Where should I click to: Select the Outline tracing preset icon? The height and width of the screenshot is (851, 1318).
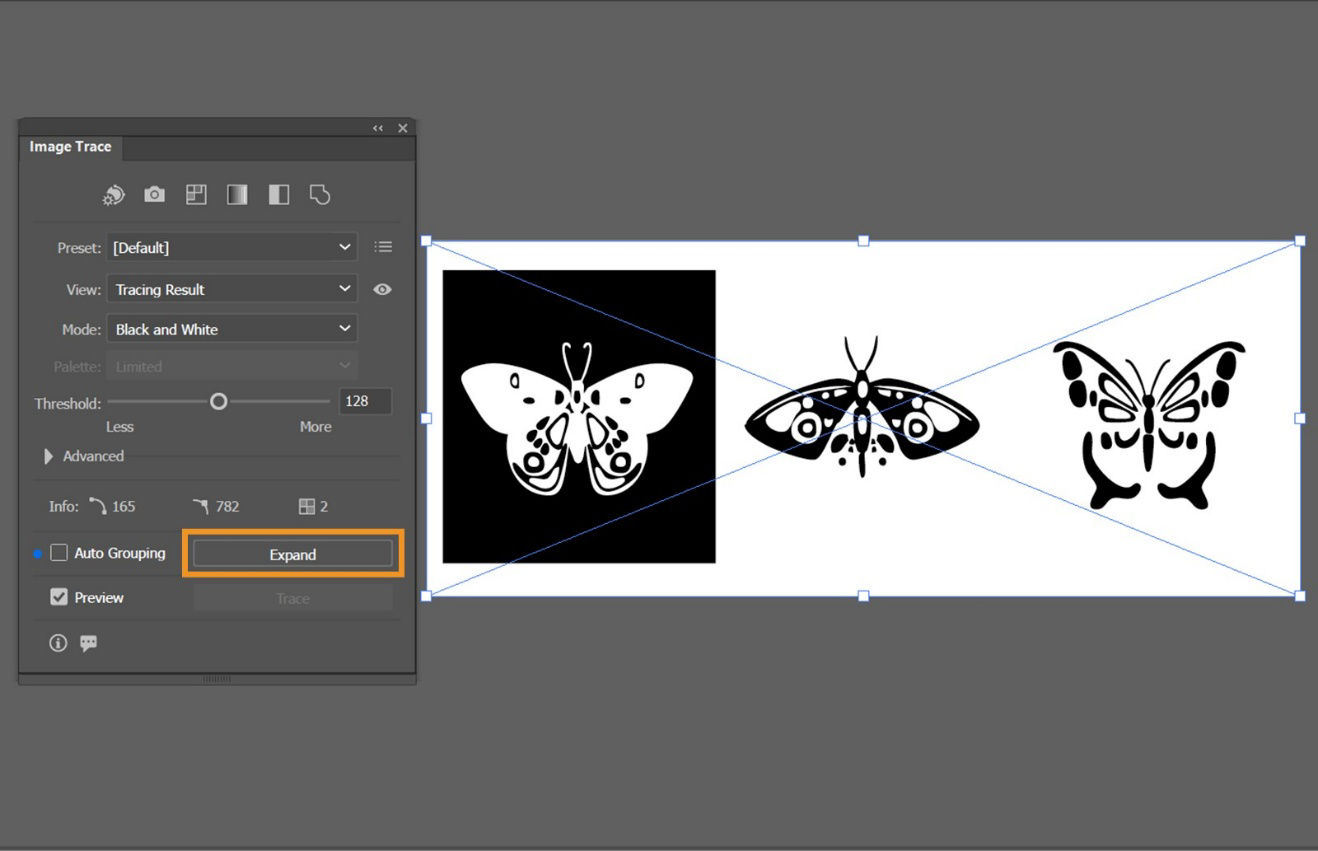(x=319, y=194)
